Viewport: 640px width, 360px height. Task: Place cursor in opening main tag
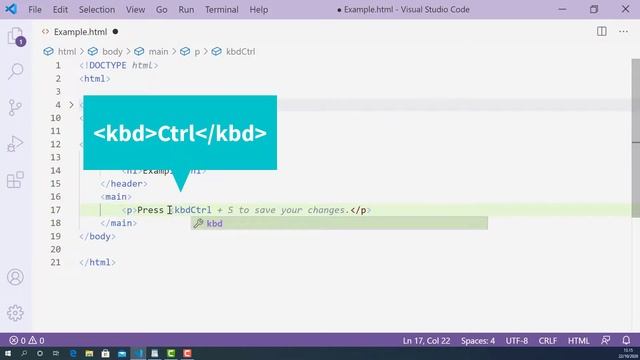tap(116, 197)
